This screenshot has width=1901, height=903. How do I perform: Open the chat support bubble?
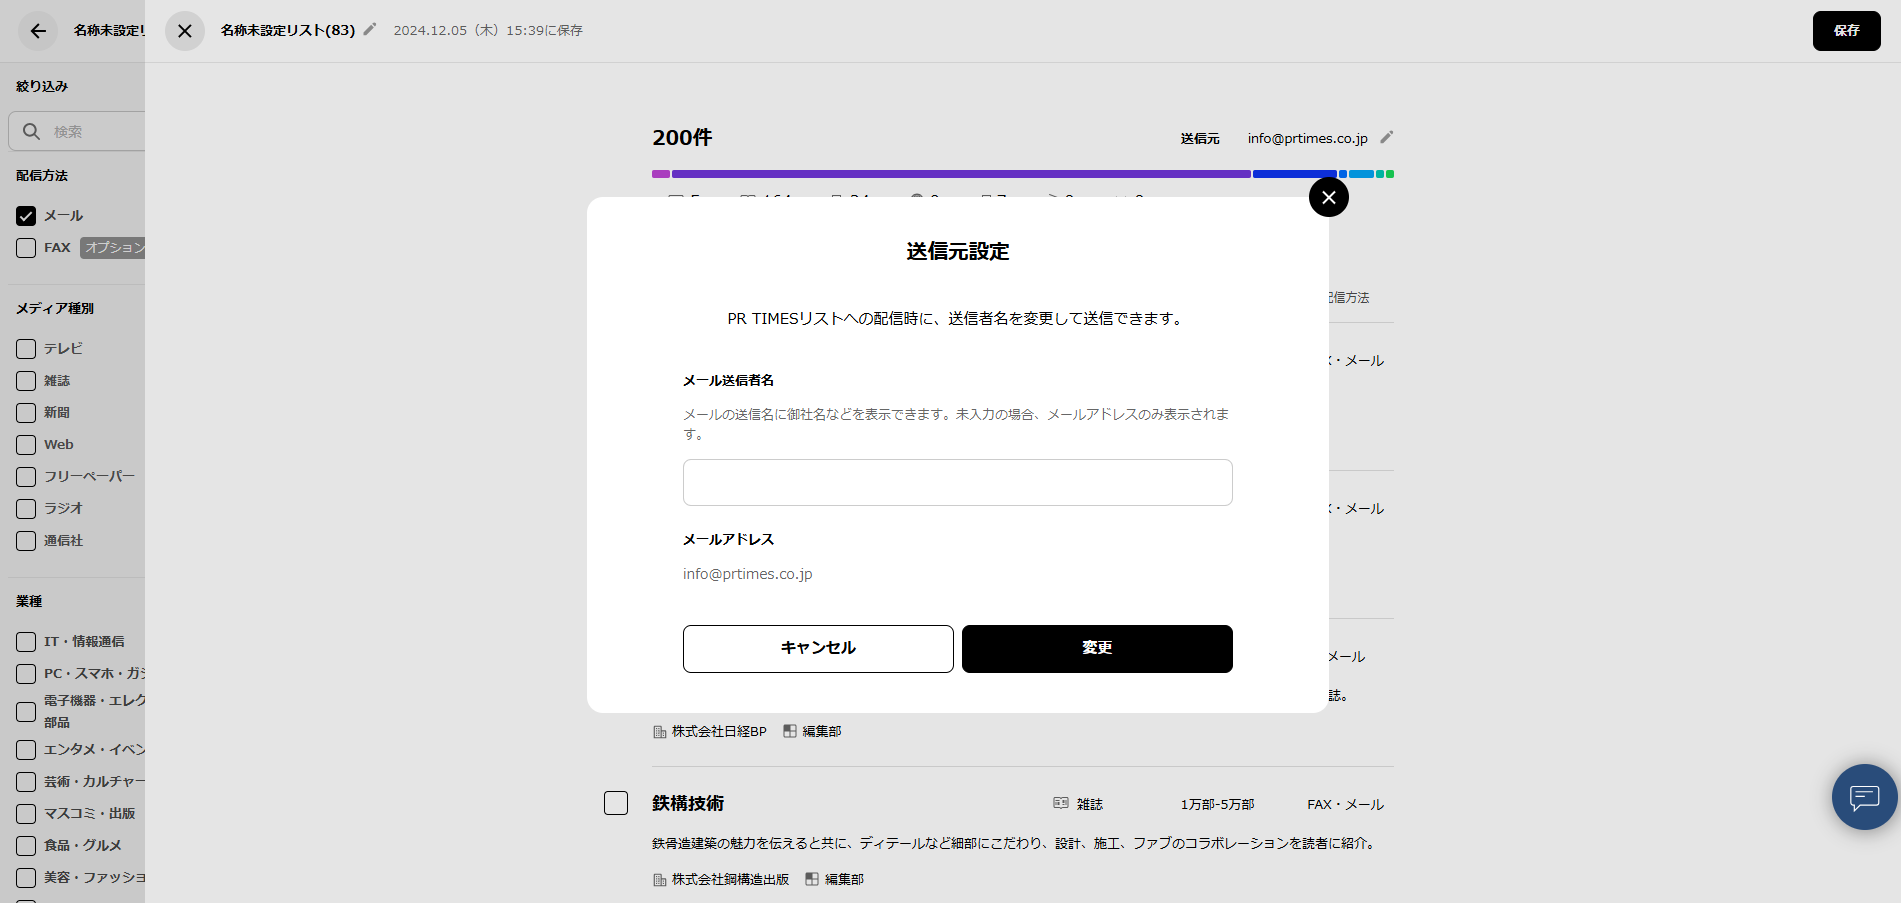point(1865,797)
